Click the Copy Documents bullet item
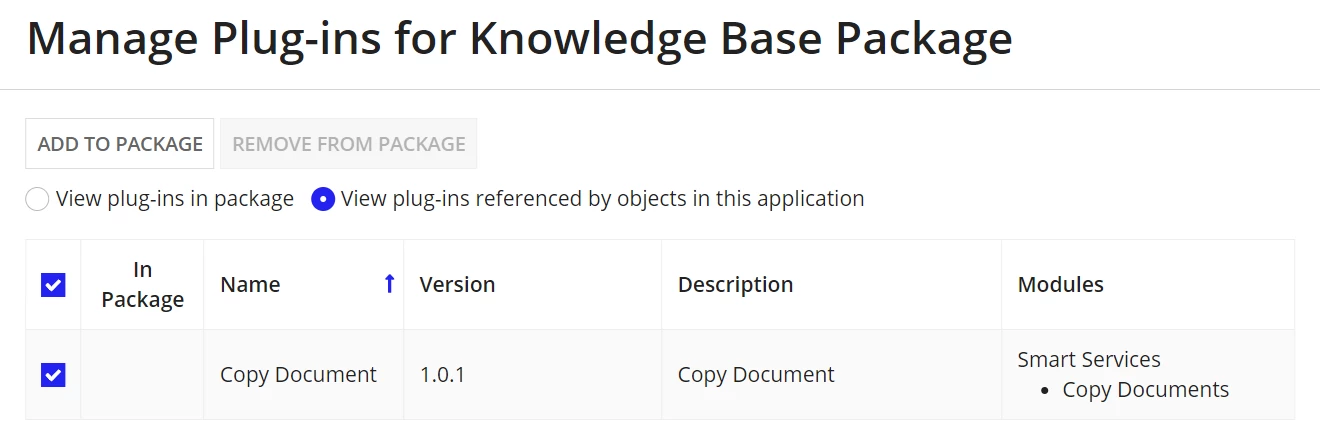 tap(1145, 390)
